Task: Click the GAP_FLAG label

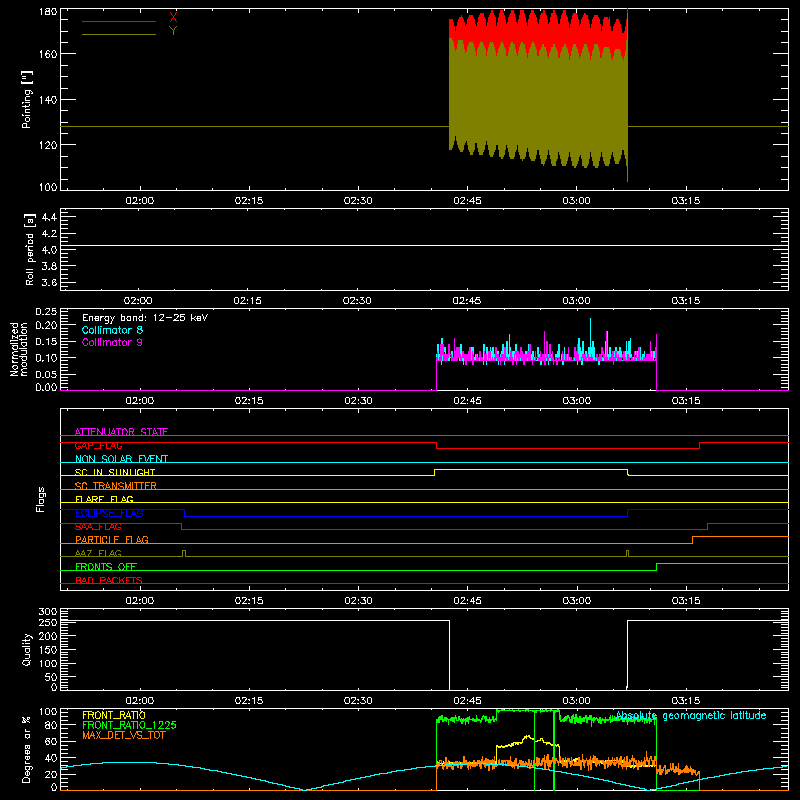Action: pos(98,445)
